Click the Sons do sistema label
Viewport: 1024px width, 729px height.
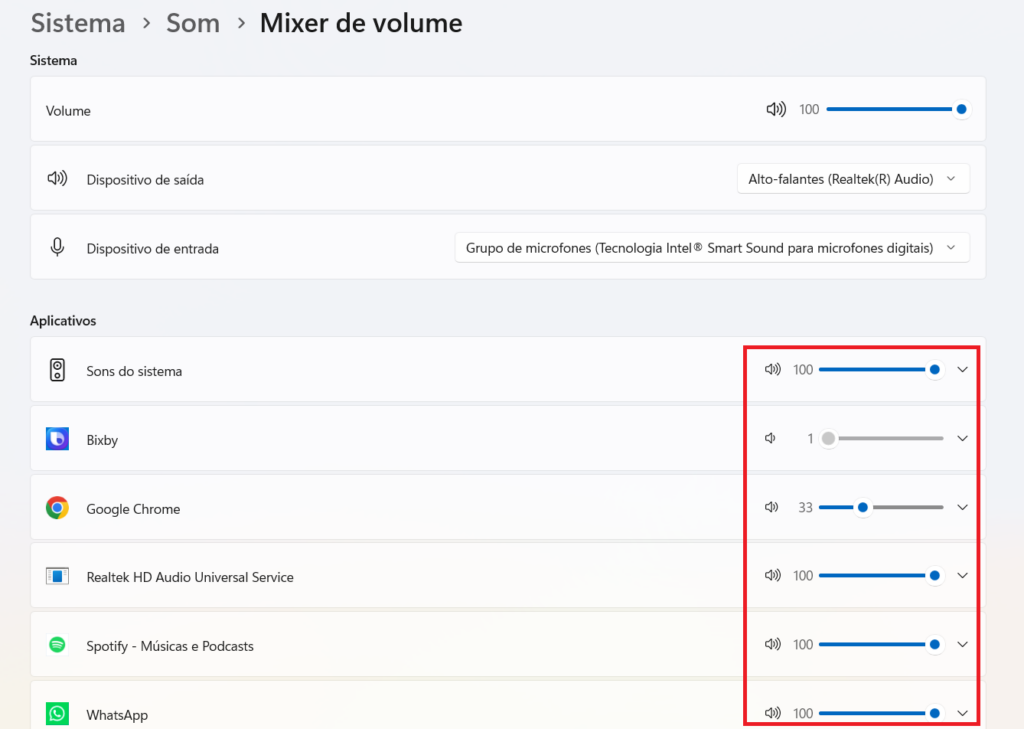click(x=134, y=371)
